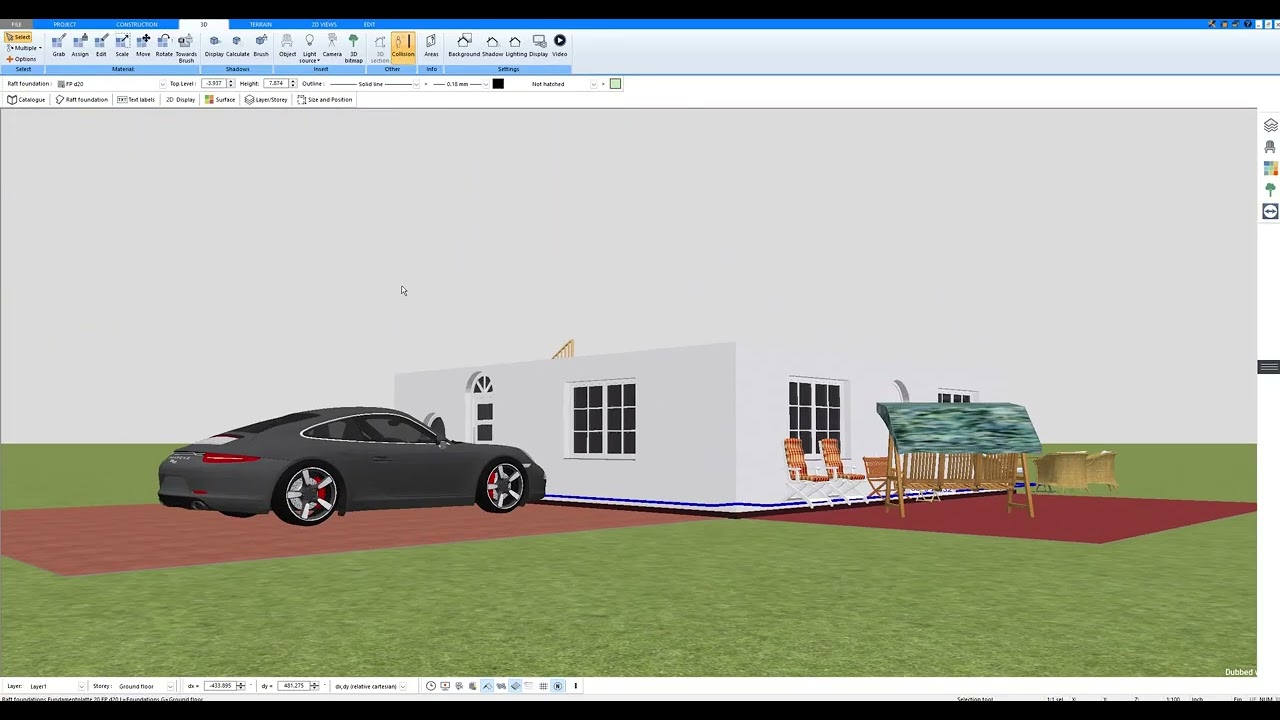This screenshot has height=720, width=1280.
Task: Switch to the PROJECT tab
Action: (65, 24)
